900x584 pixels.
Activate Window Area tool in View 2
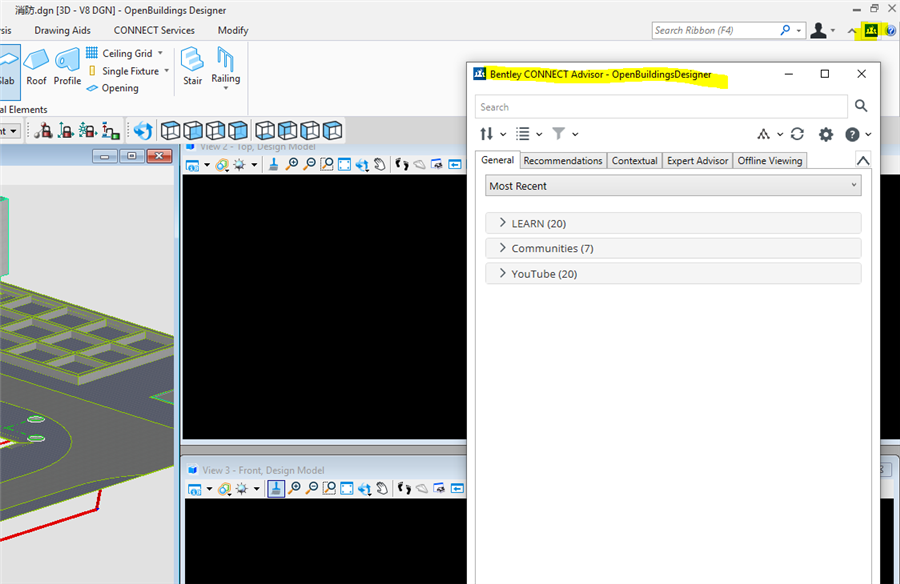click(327, 165)
